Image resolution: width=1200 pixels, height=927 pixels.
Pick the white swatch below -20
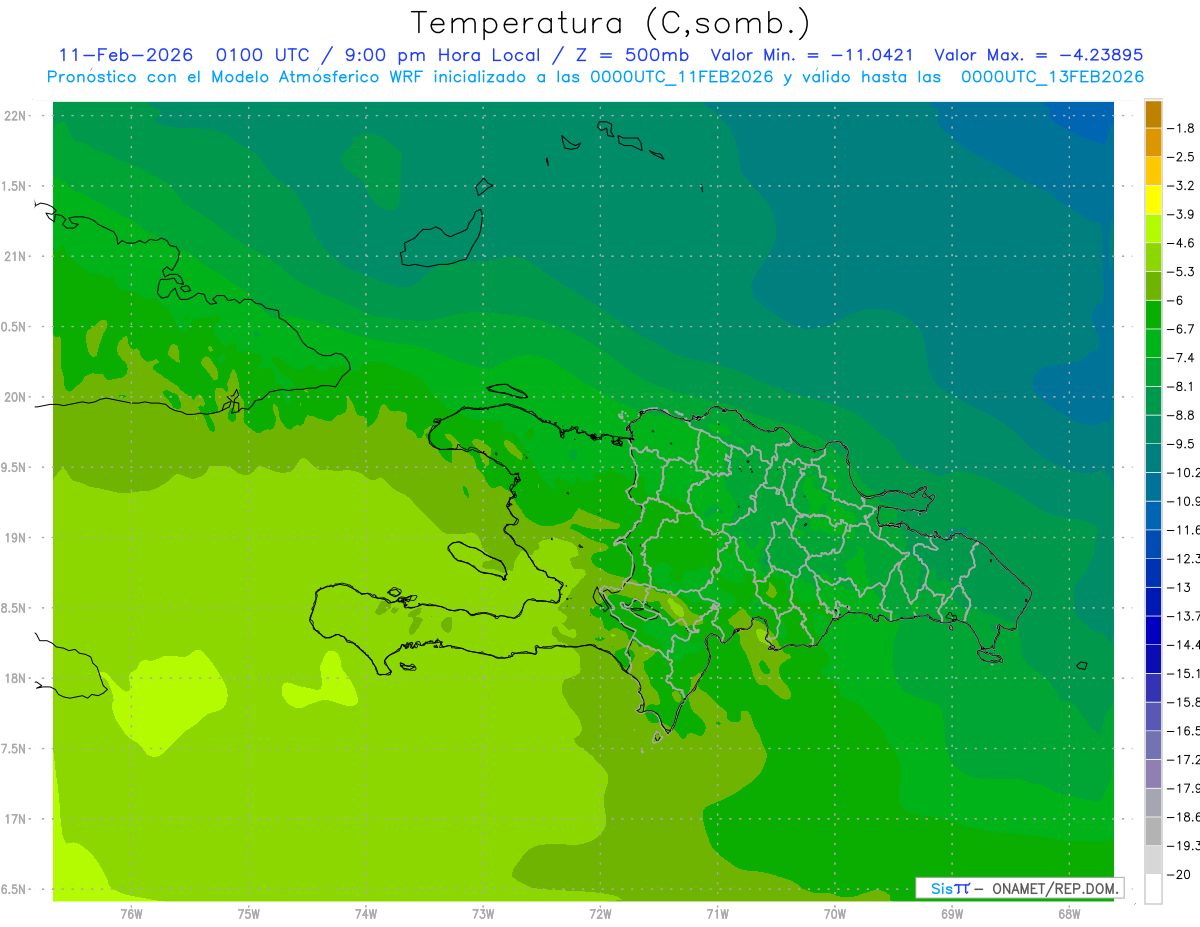click(1153, 888)
